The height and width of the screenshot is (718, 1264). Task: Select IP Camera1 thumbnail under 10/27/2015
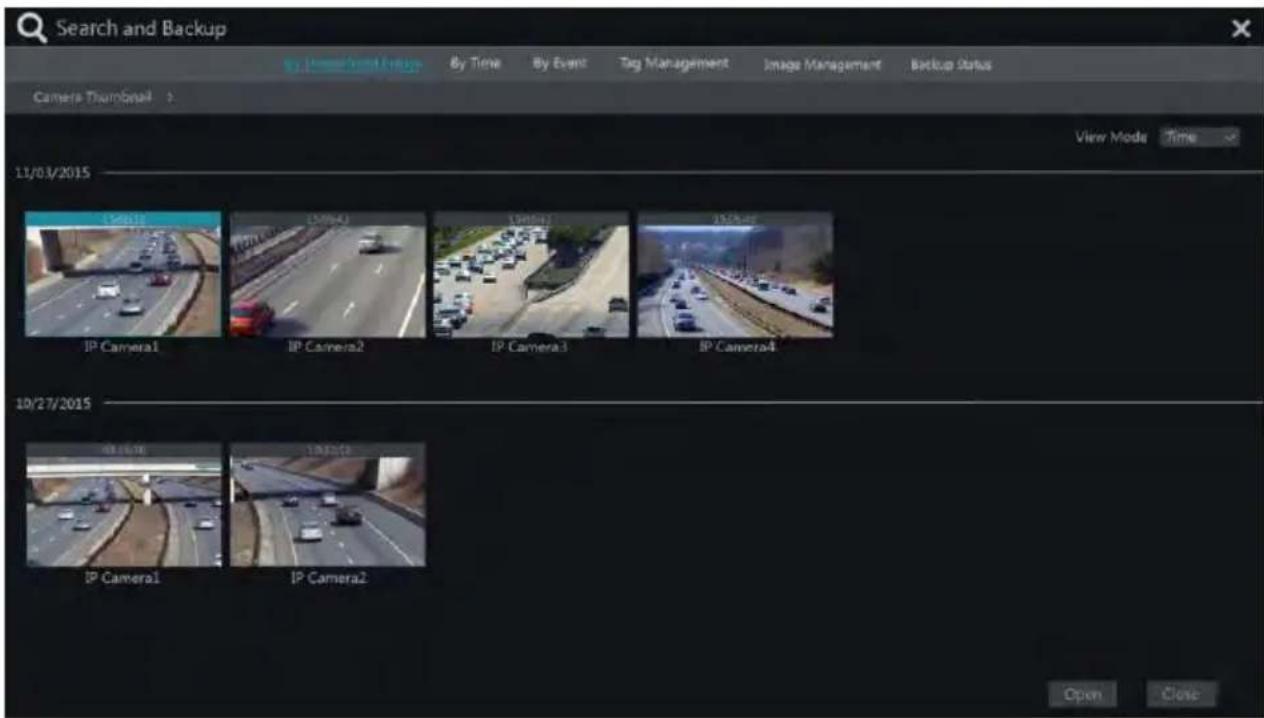click(x=123, y=505)
